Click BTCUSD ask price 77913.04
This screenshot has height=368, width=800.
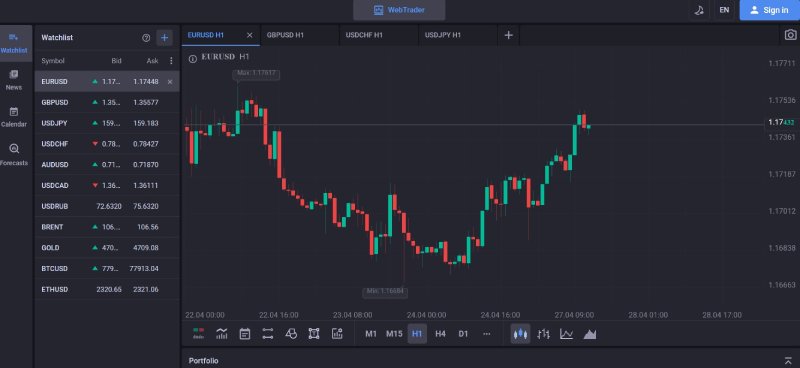144,268
